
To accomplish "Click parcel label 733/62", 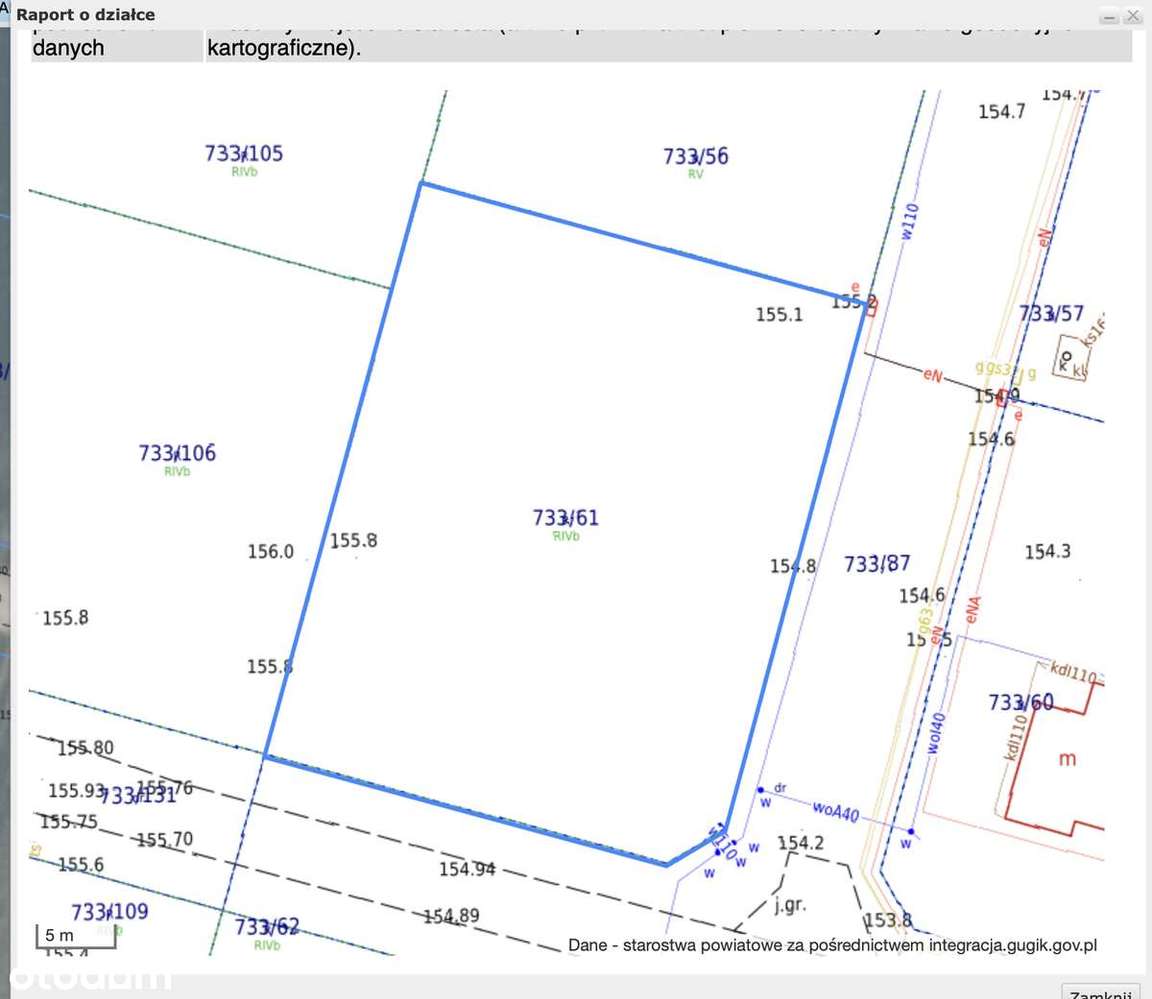I will (x=267, y=927).
